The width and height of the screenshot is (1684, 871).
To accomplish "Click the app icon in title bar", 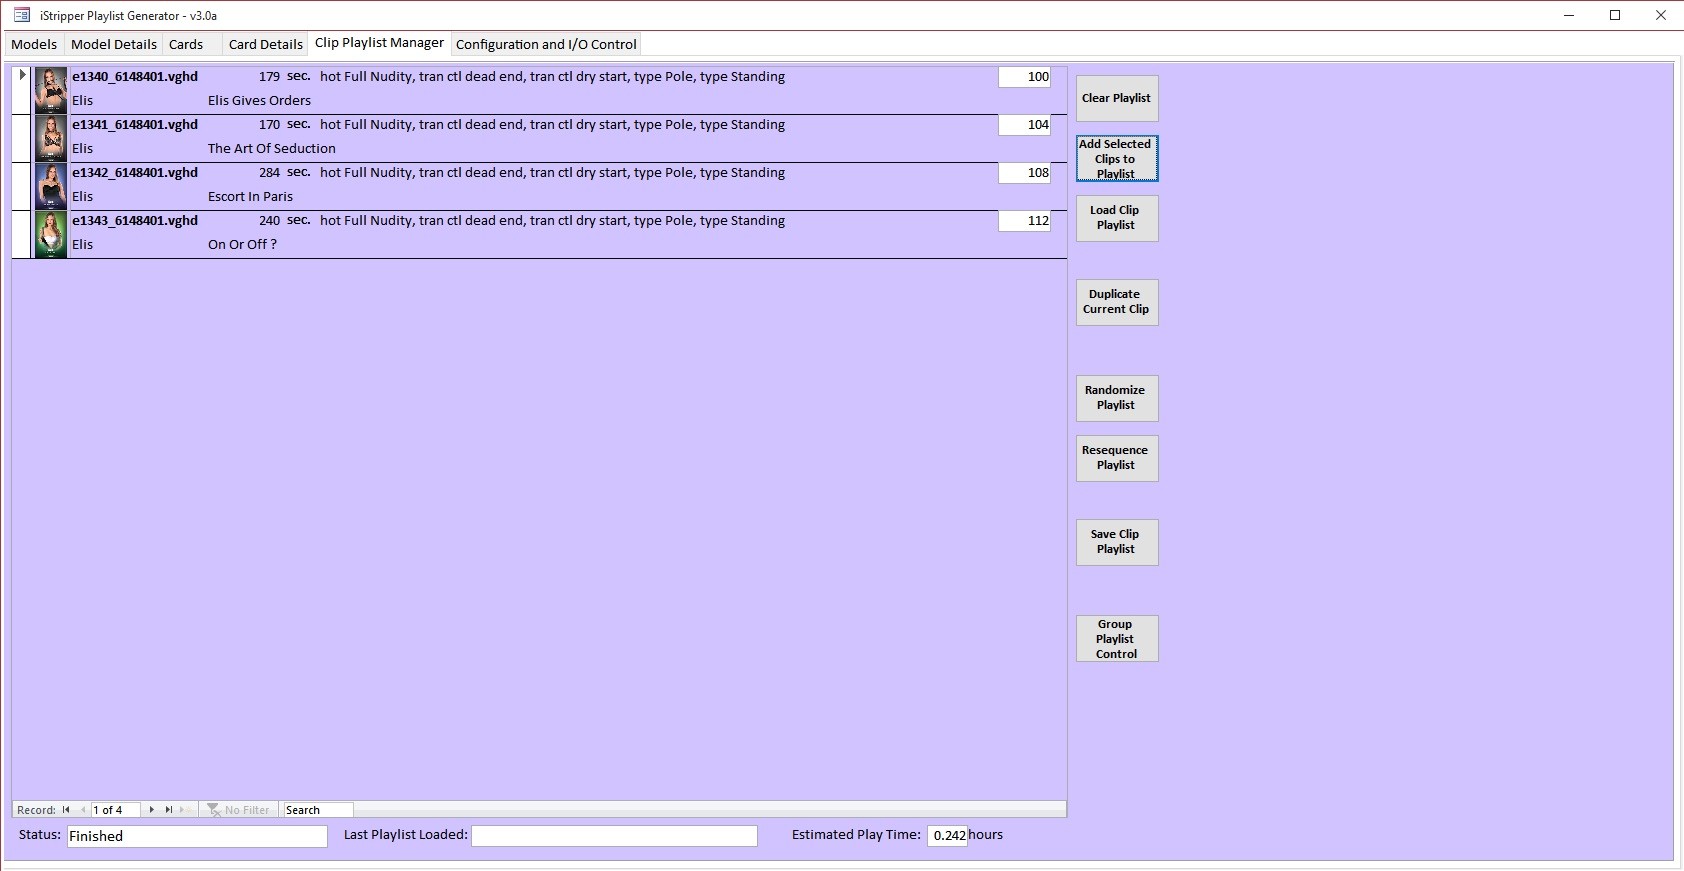I will tap(22, 15).
